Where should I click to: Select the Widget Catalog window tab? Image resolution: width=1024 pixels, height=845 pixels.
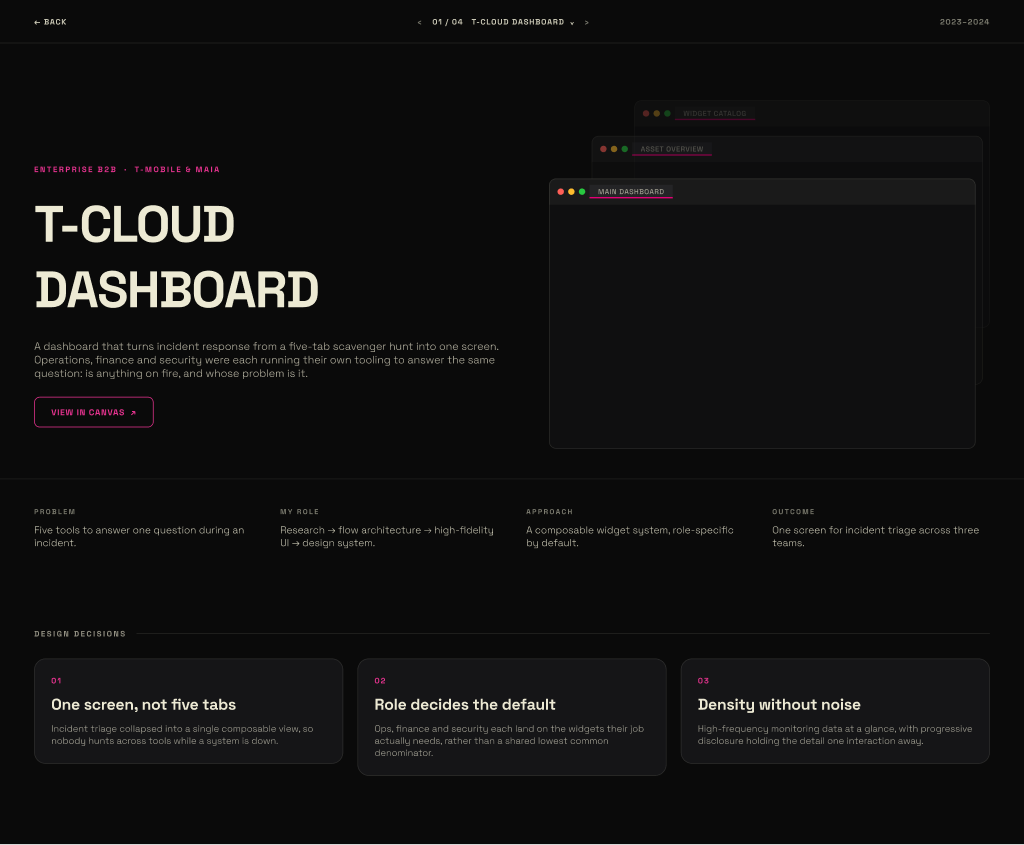pyautogui.click(x=714, y=114)
